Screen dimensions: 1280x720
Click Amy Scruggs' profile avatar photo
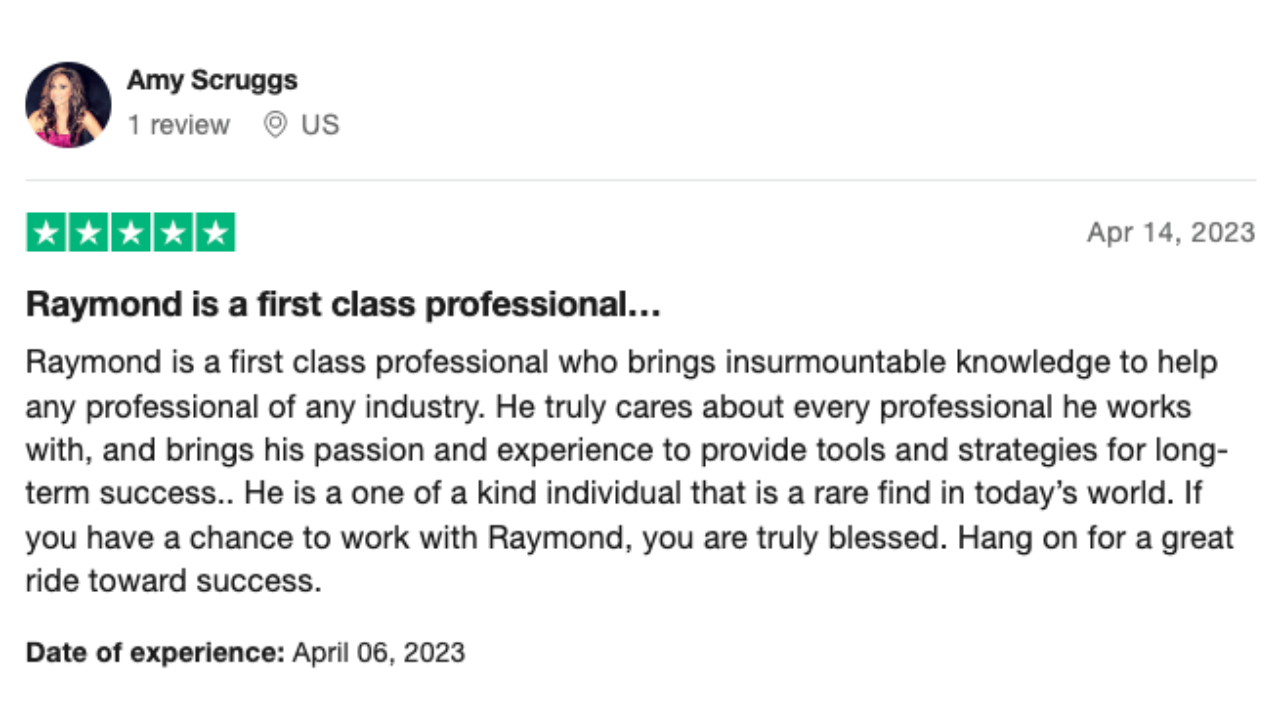coord(68,104)
